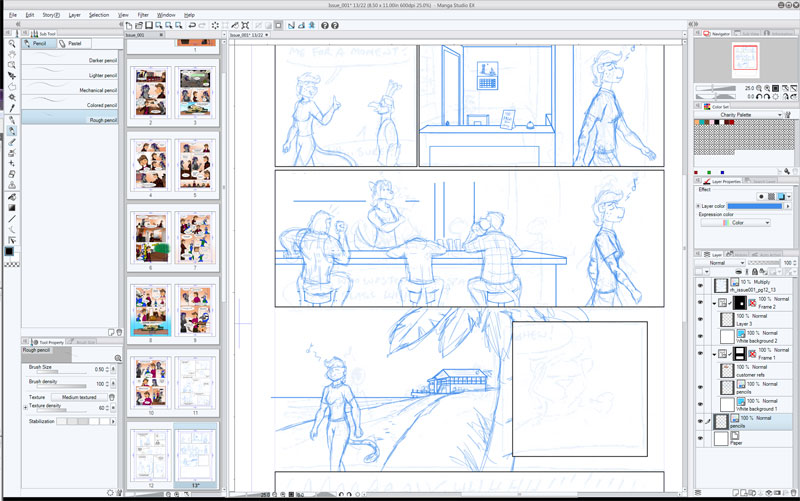800x501 pixels.
Task: Click trash icon in Sub Tool panel
Action: click(x=119, y=332)
